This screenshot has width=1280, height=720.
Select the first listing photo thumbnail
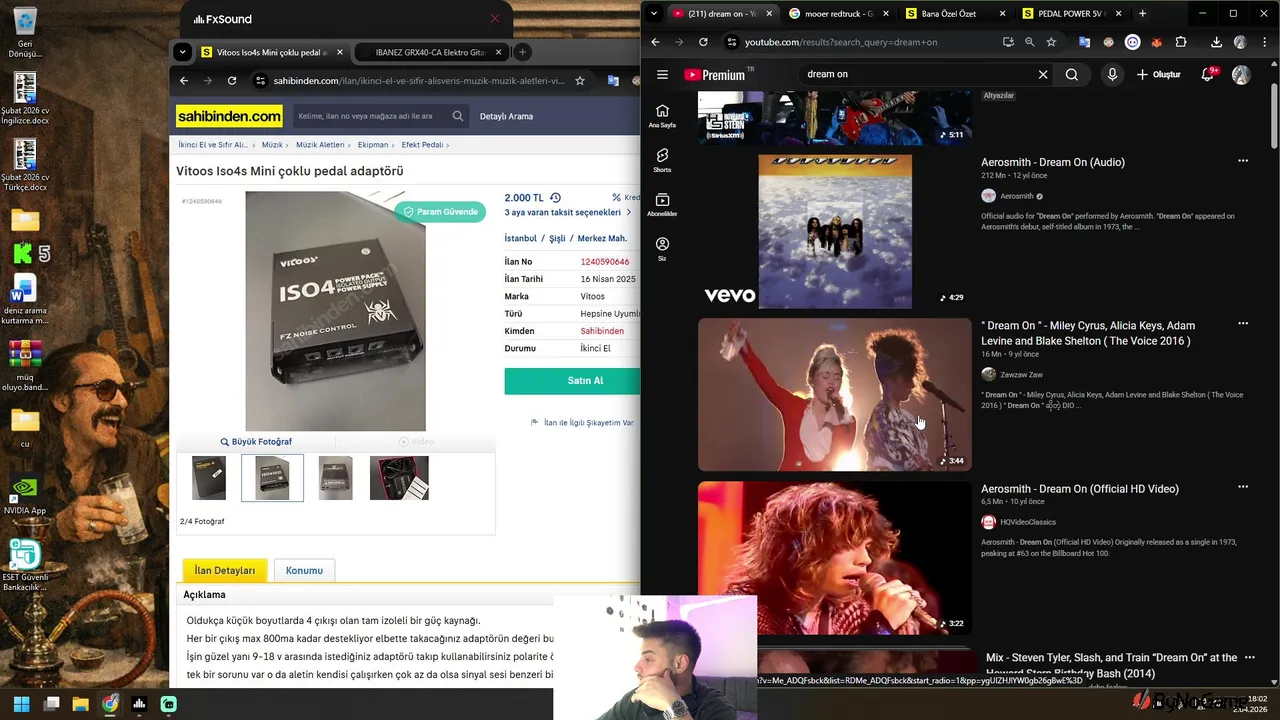(209, 478)
